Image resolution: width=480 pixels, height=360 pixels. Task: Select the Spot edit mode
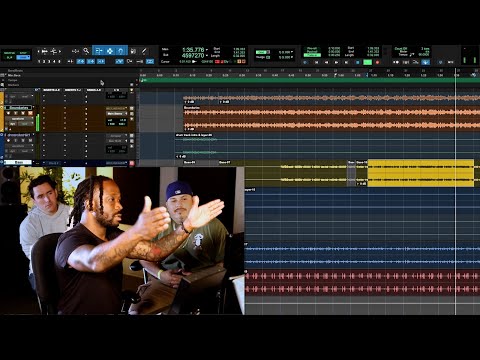[x=23, y=53]
